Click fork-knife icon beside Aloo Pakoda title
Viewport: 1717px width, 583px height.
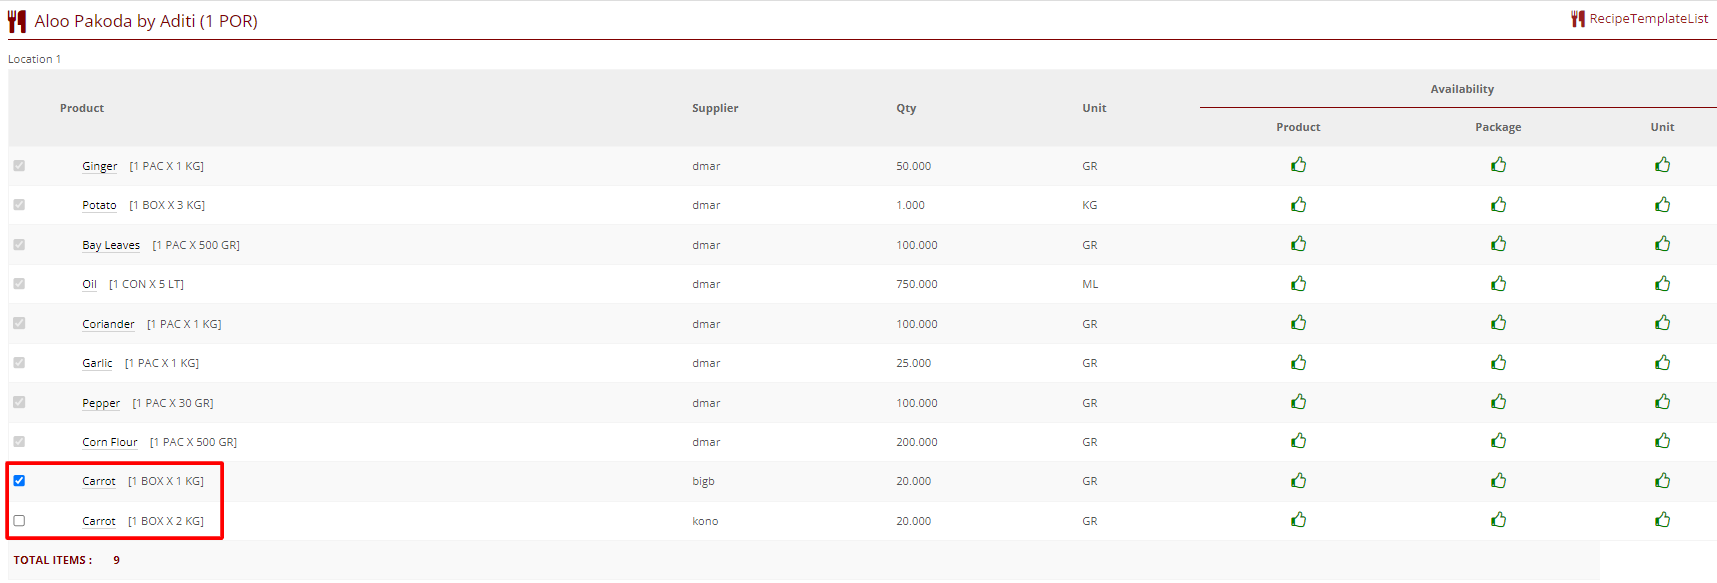[17, 21]
